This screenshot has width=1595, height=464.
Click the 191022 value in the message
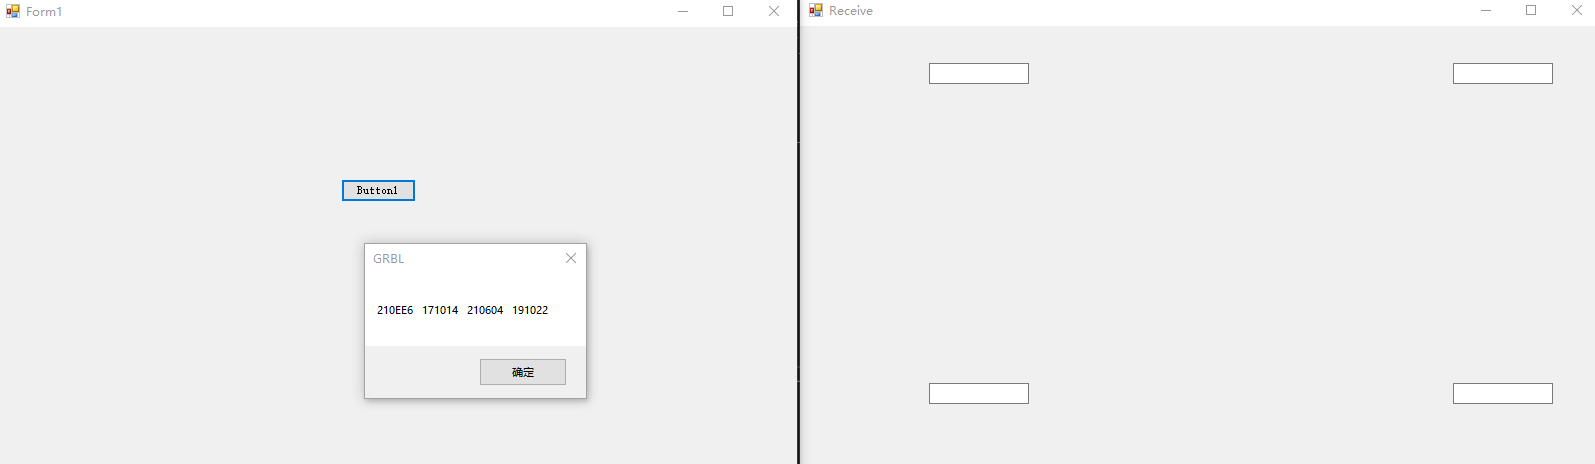point(530,310)
